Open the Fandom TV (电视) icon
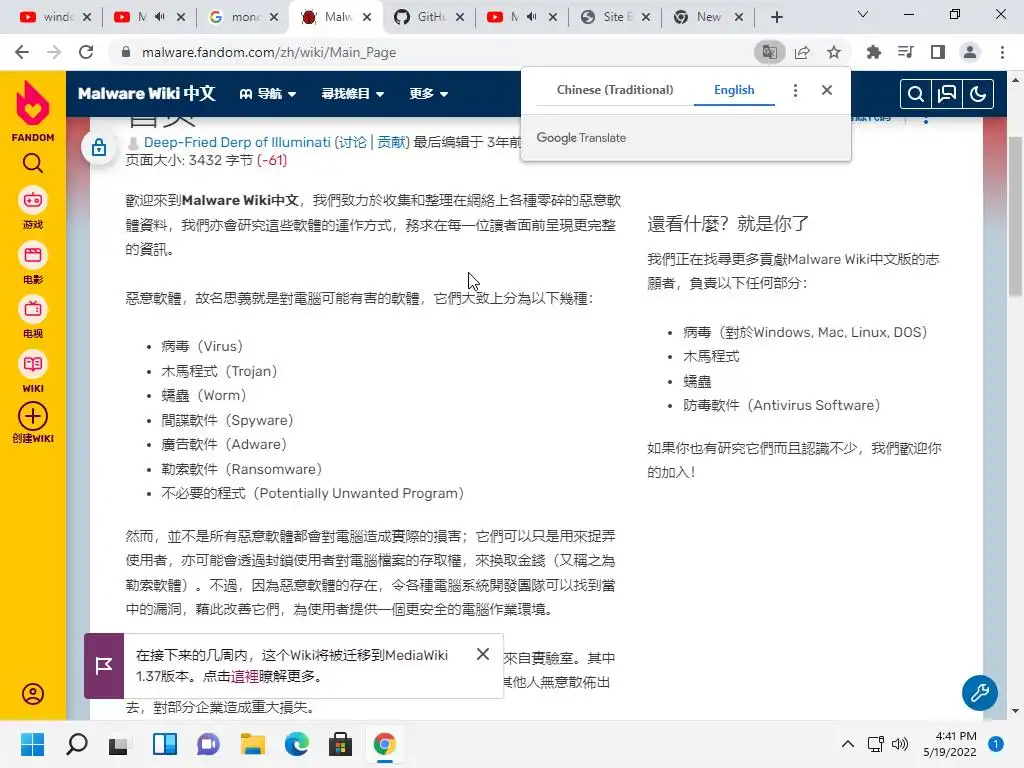 [33, 310]
